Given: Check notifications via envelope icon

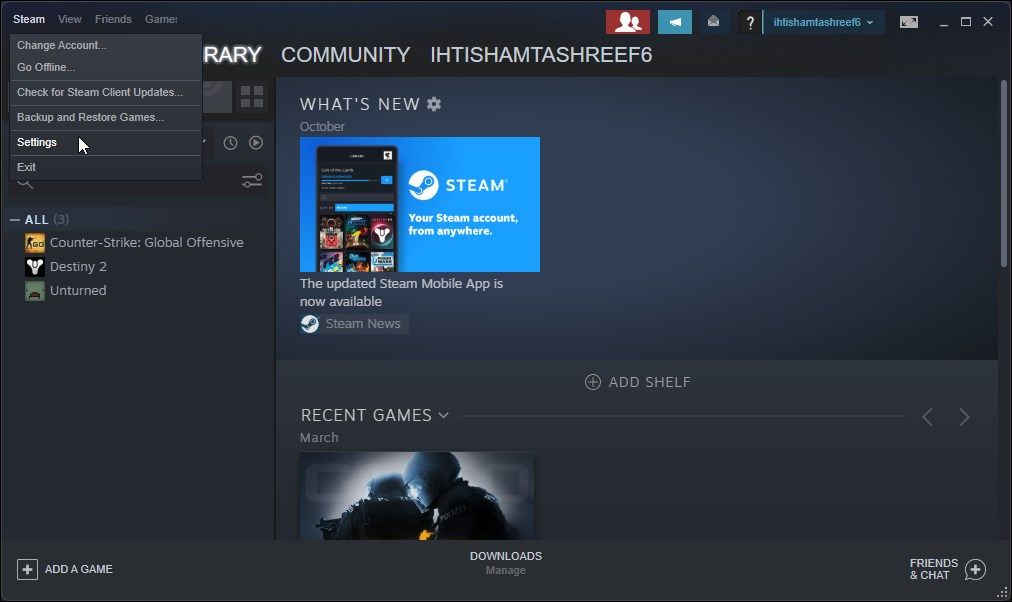Looking at the screenshot, I should tap(712, 20).
